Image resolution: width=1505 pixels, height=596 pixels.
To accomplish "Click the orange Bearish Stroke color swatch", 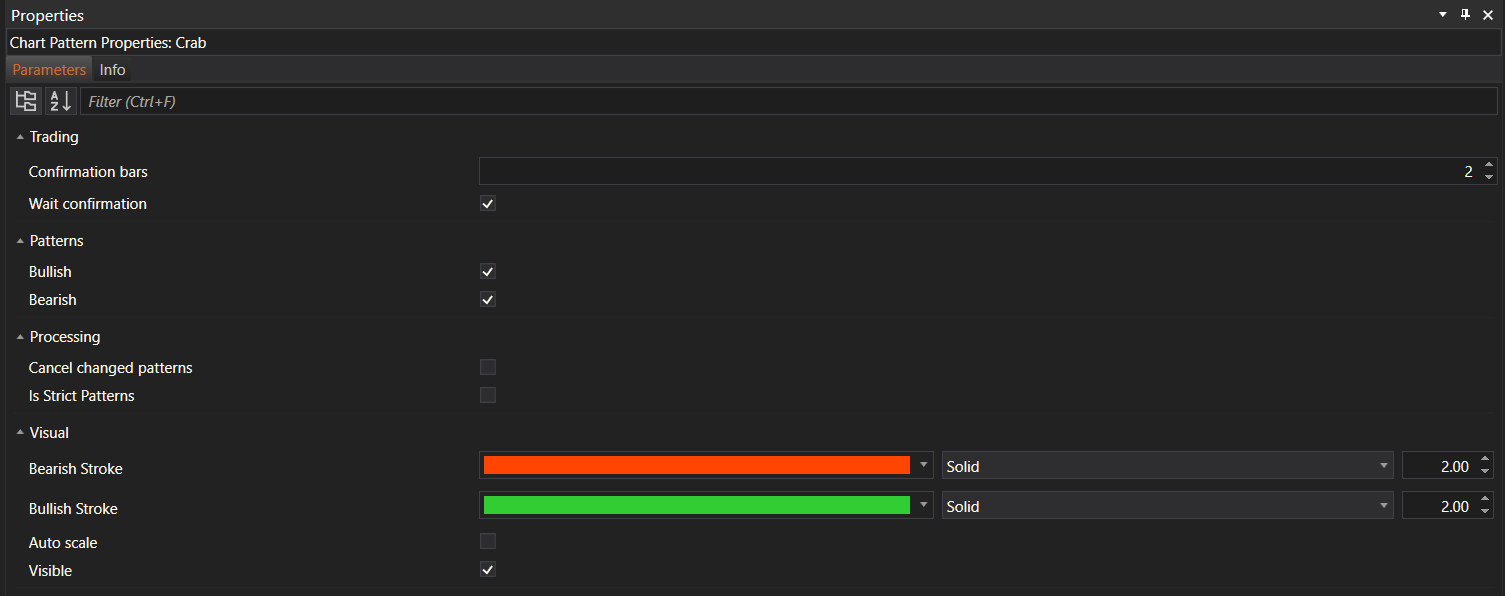I will tap(696, 466).
